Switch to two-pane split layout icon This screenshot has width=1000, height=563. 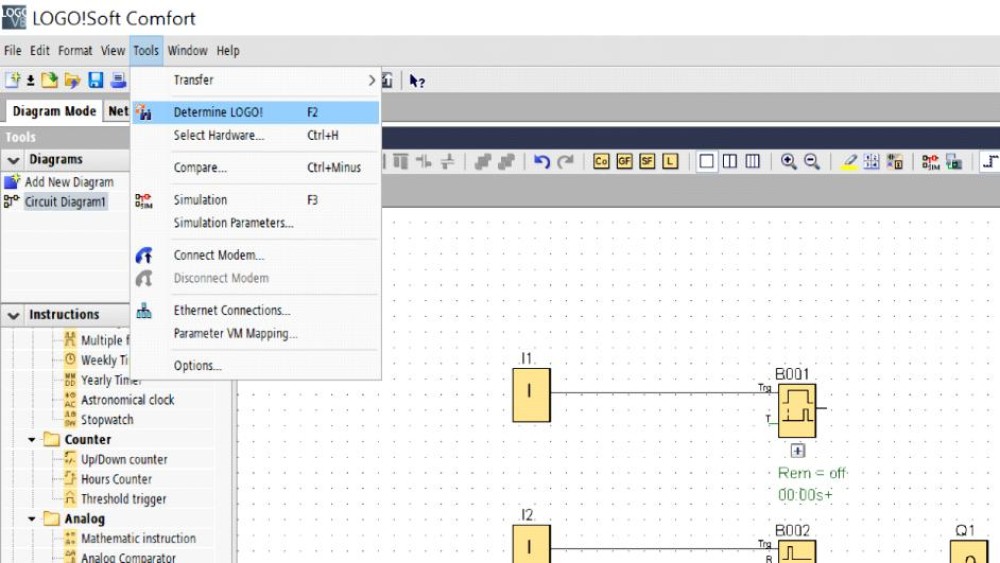pos(730,161)
